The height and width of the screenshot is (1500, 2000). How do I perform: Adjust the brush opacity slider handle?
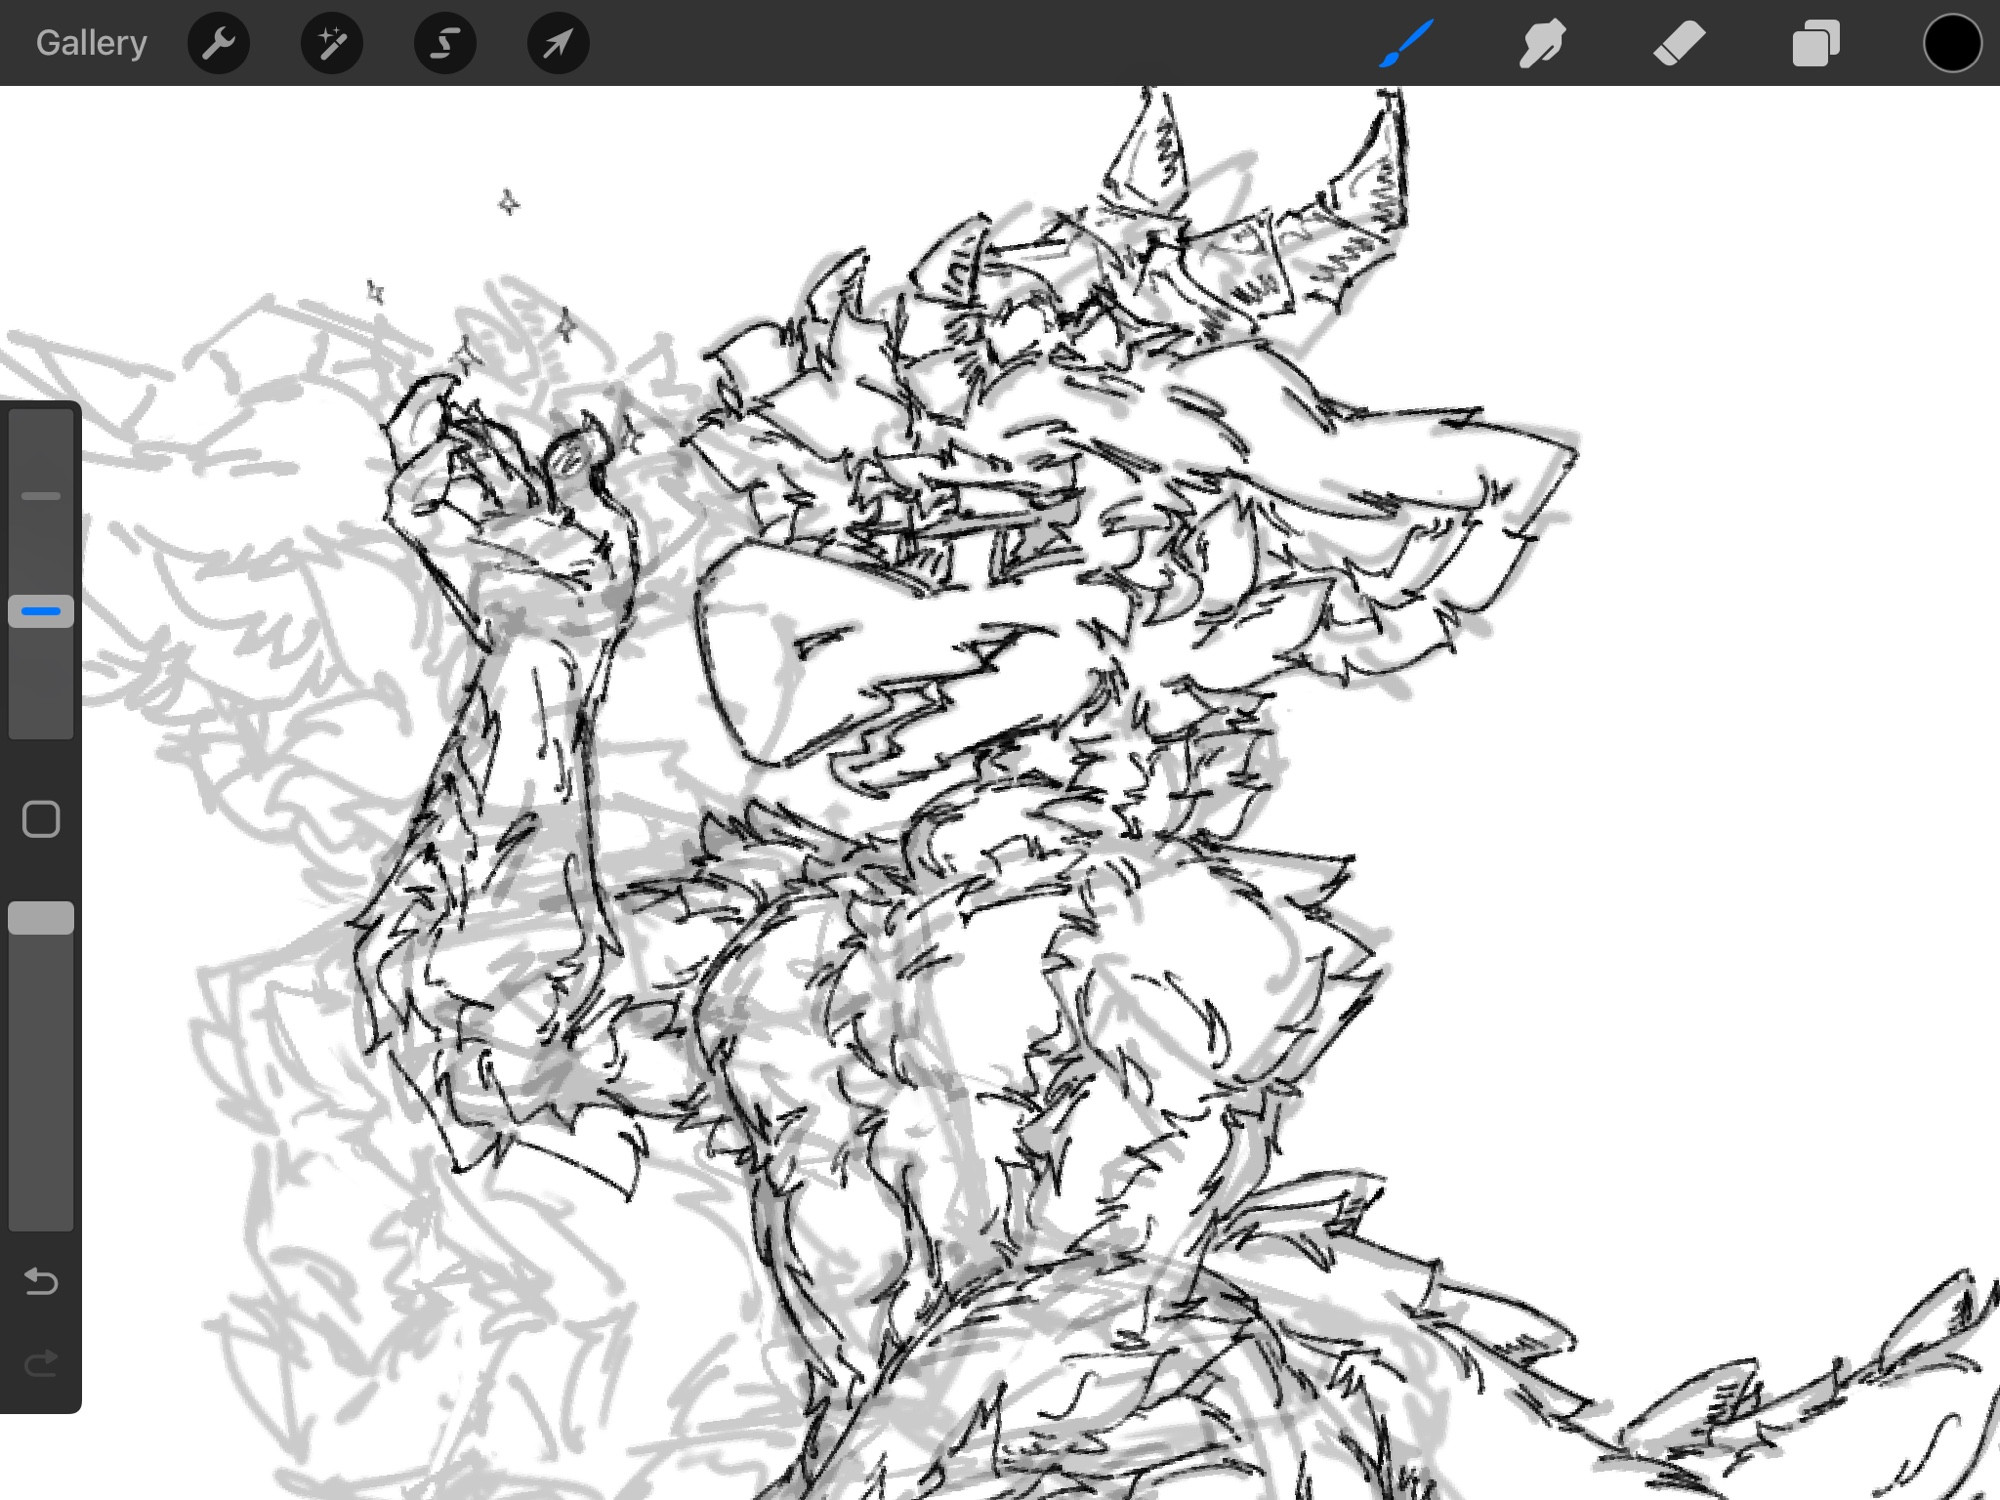[x=41, y=918]
